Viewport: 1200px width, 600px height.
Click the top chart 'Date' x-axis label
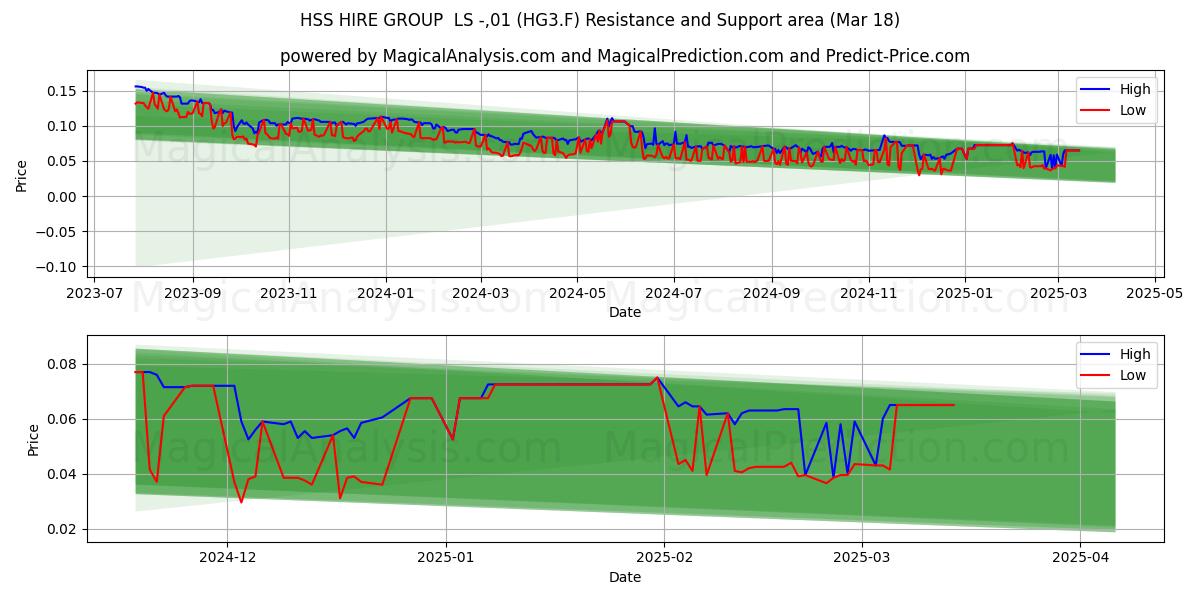[x=625, y=312]
